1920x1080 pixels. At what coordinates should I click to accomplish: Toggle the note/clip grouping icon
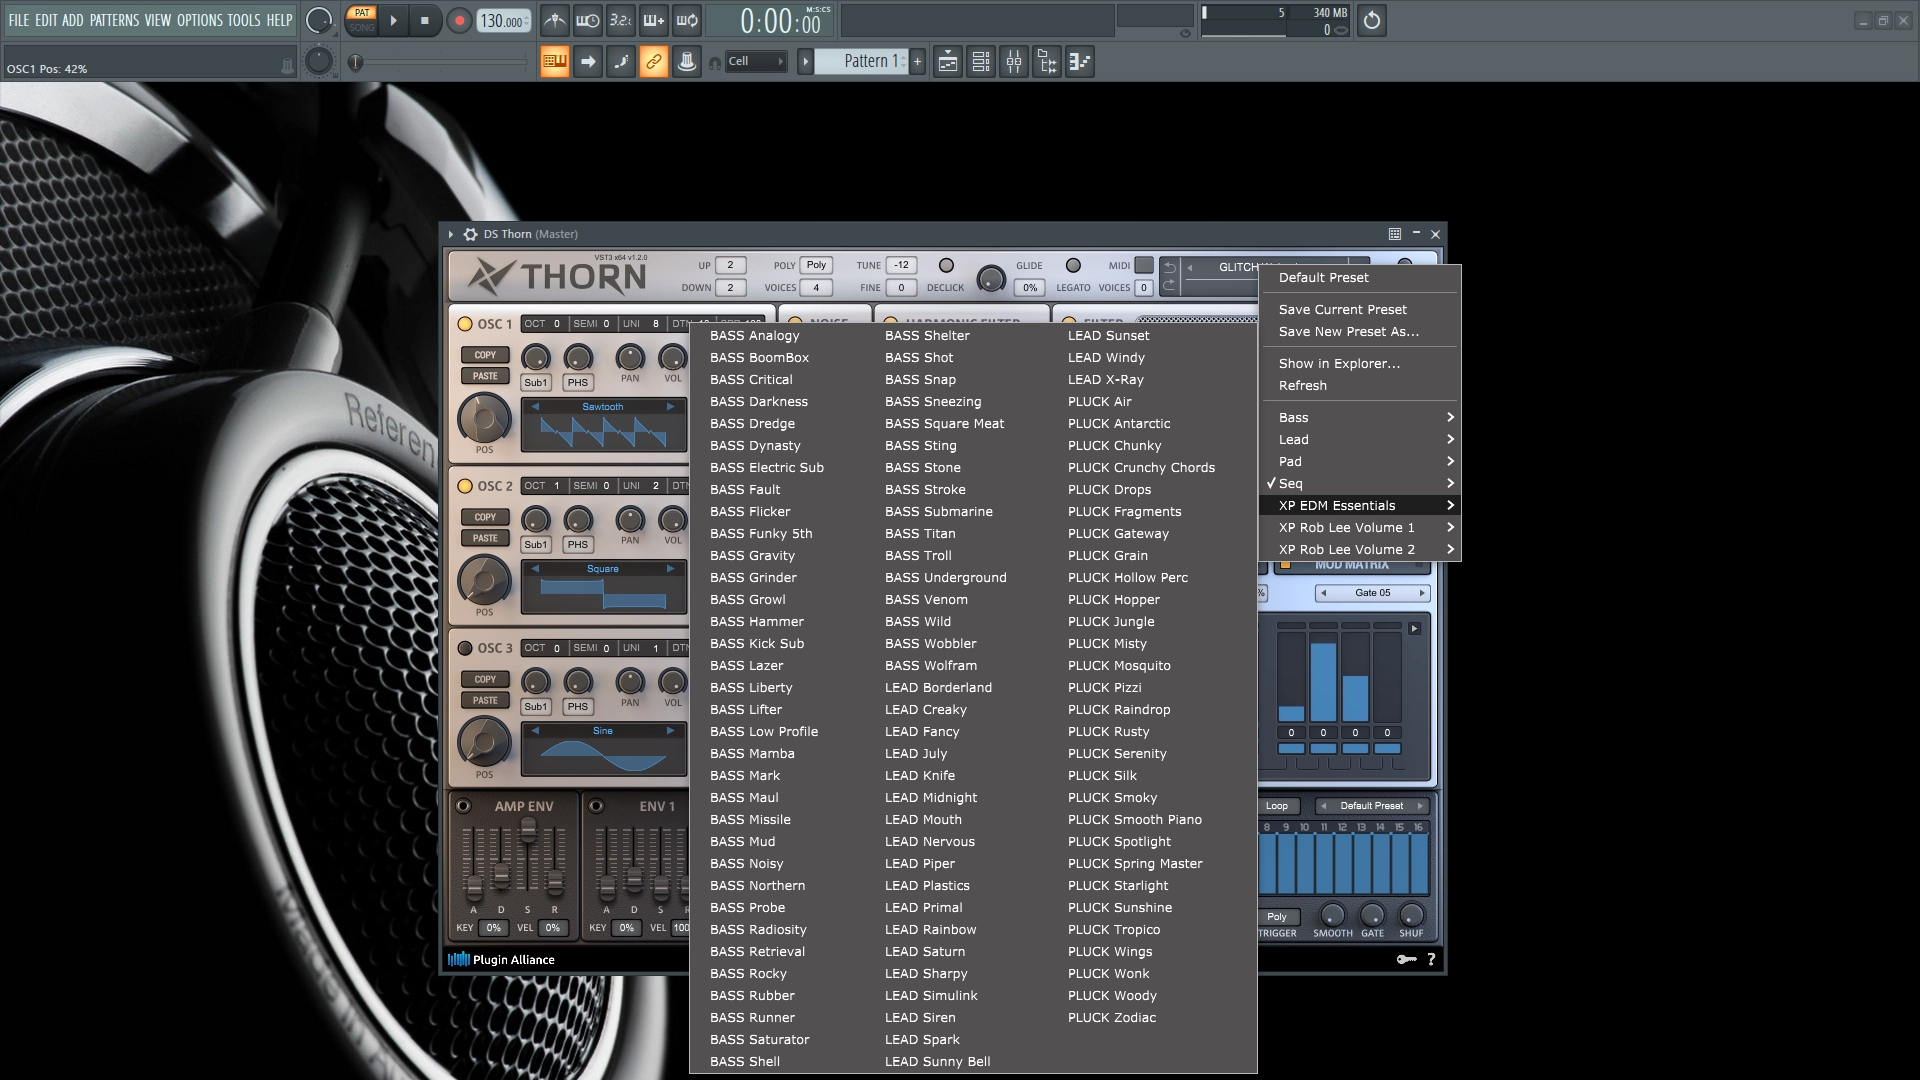(621, 62)
